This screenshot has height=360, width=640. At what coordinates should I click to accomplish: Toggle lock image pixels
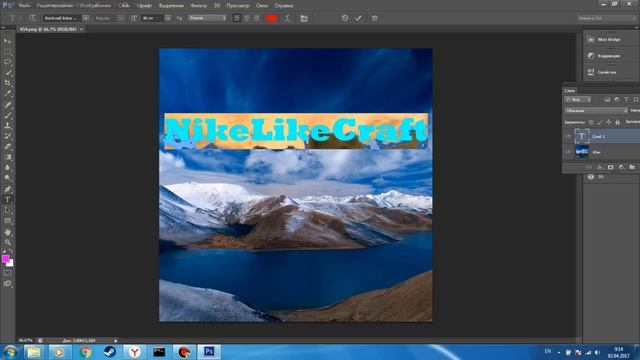tap(600, 122)
